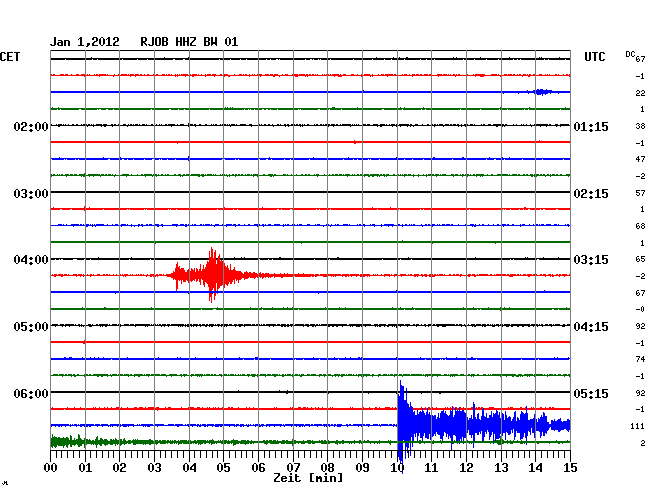This screenshot has height=494, width=650.
Task: Click minute tick label "10"
Action: pyautogui.click(x=397, y=468)
